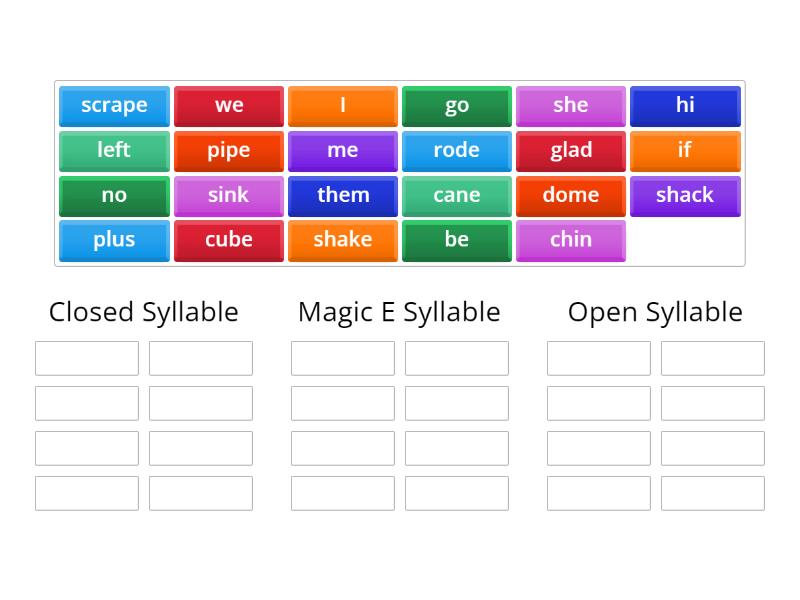
Task: Select the 'cube' tile
Action: pyautogui.click(x=228, y=239)
